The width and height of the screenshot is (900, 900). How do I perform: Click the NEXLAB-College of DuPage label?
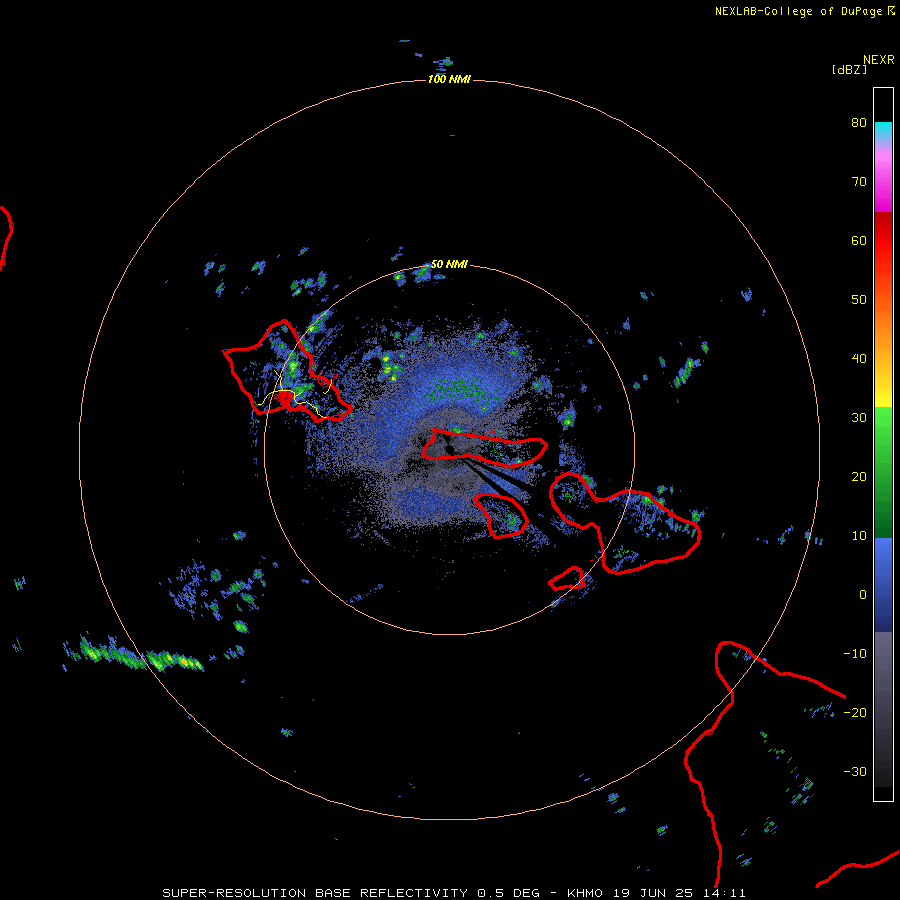798,11
